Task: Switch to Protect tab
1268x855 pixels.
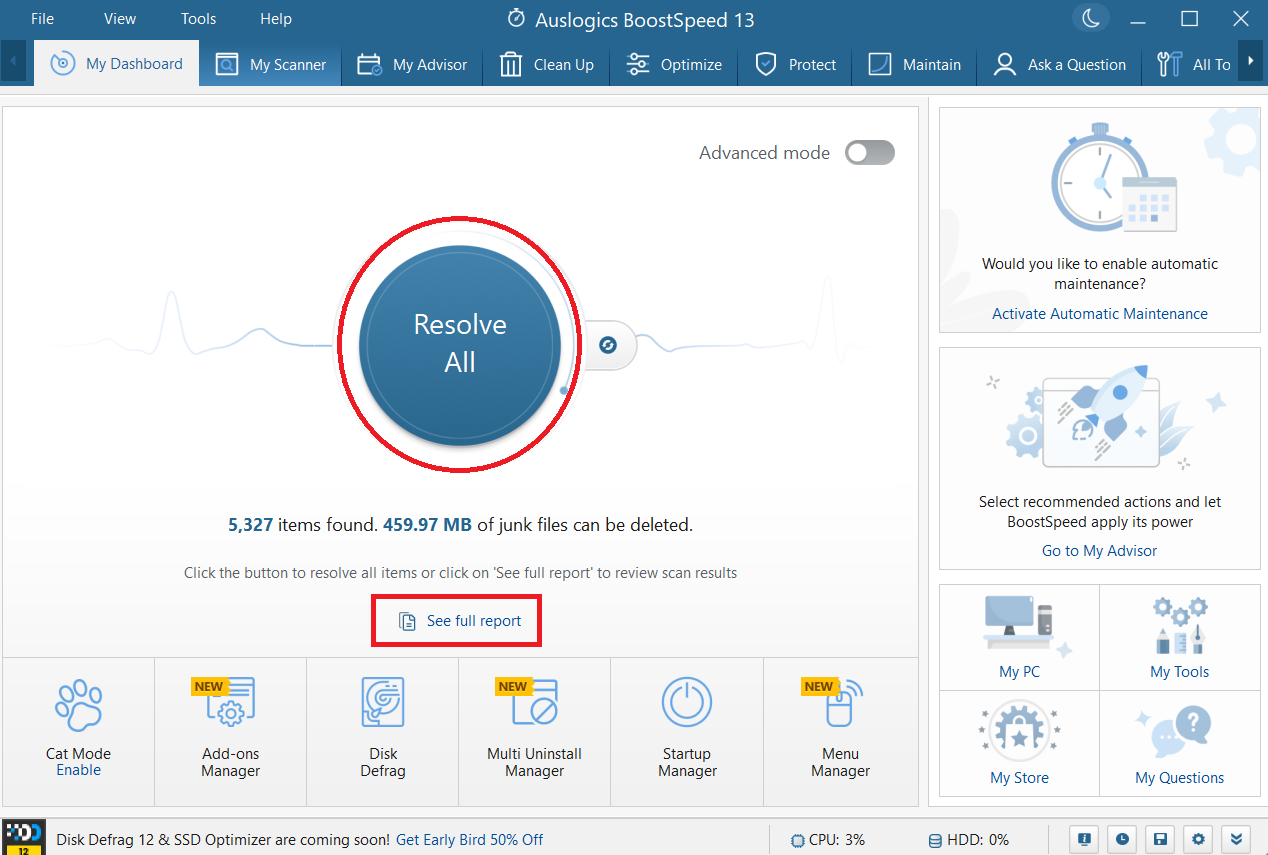Action: pyautogui.click(x=795, y=64)
